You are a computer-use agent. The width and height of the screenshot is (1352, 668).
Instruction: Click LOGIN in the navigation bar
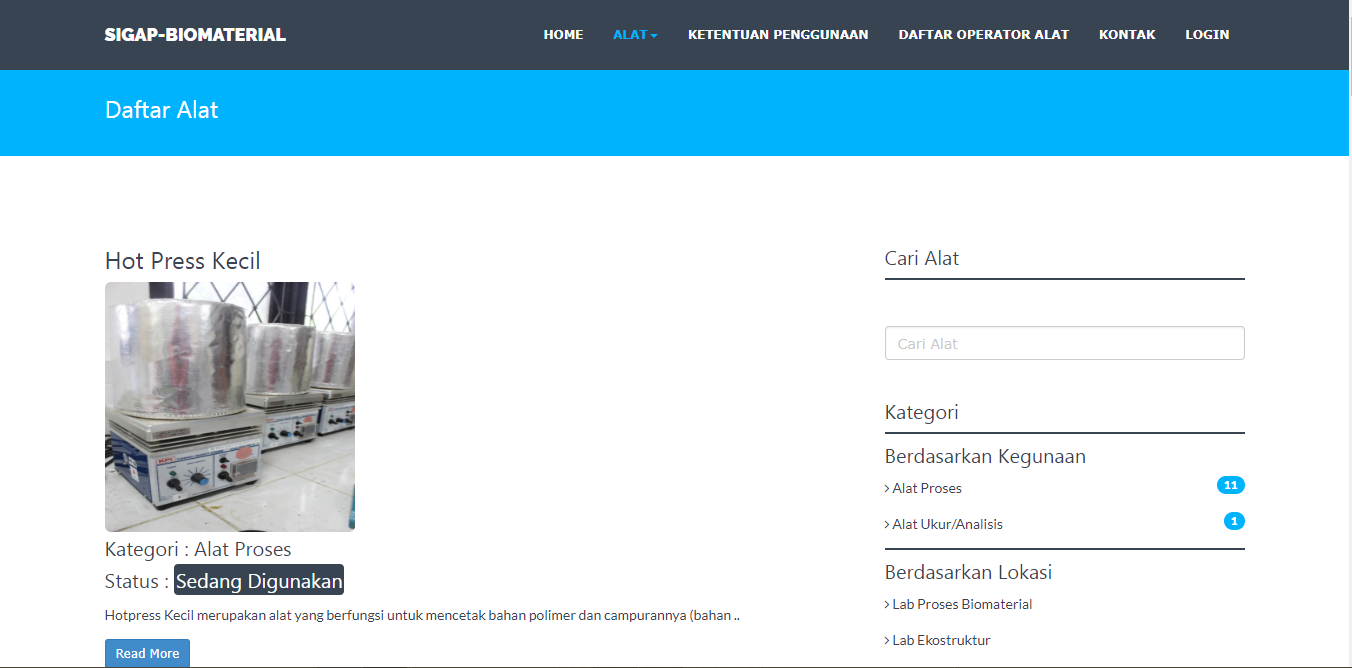[x=1207, y=35]
